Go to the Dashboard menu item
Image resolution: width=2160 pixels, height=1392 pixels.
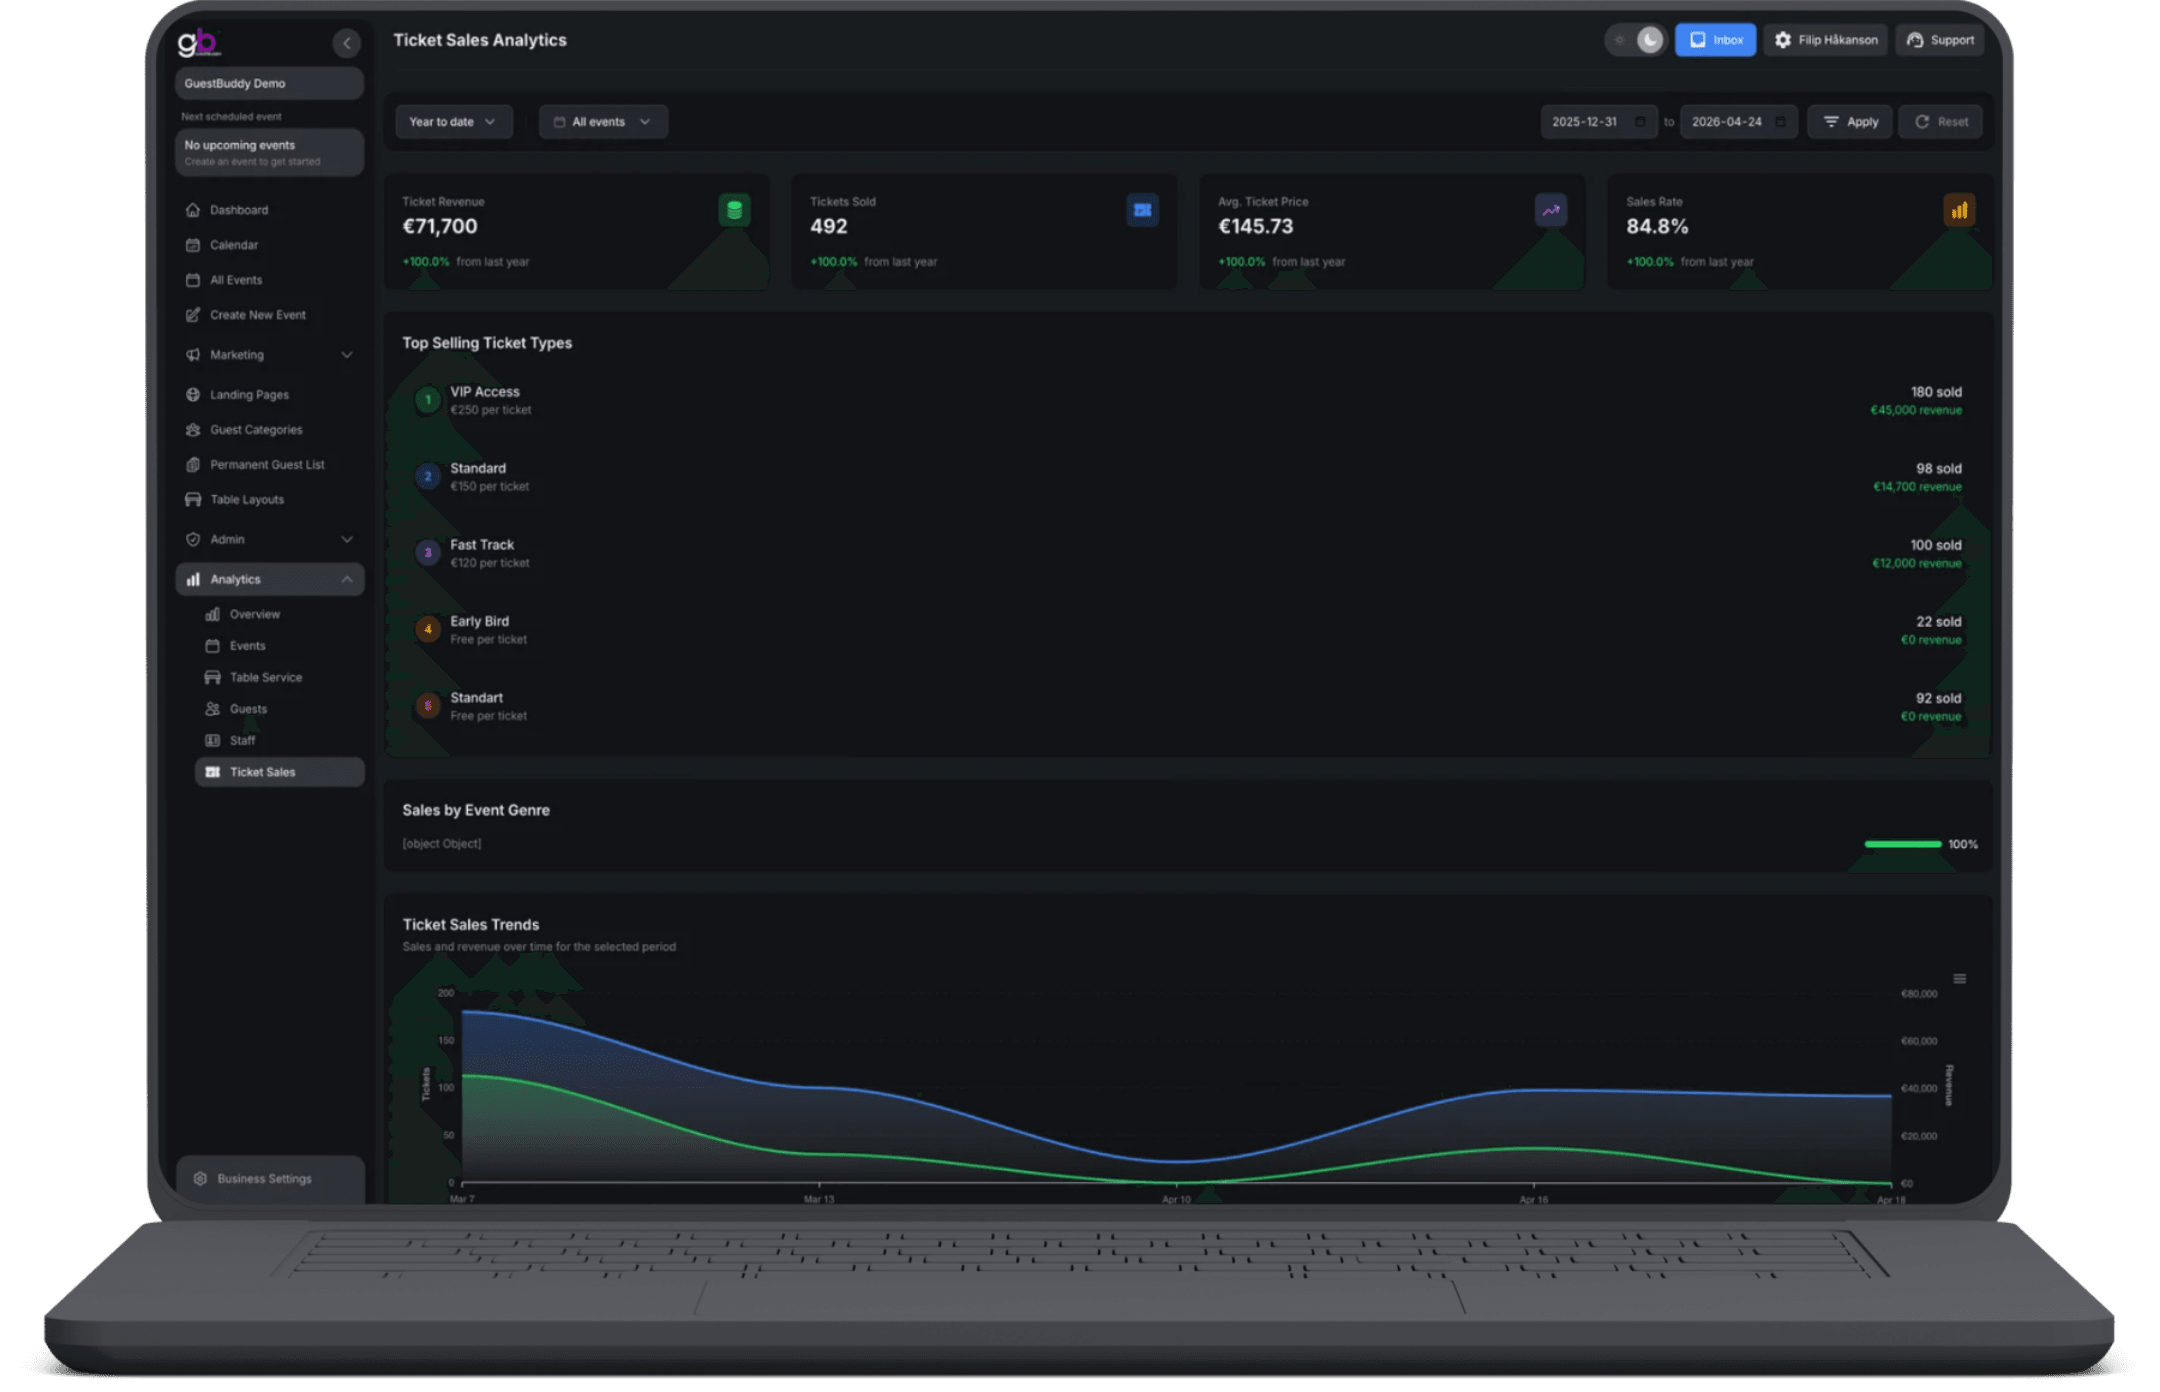(x=239, y=210)
